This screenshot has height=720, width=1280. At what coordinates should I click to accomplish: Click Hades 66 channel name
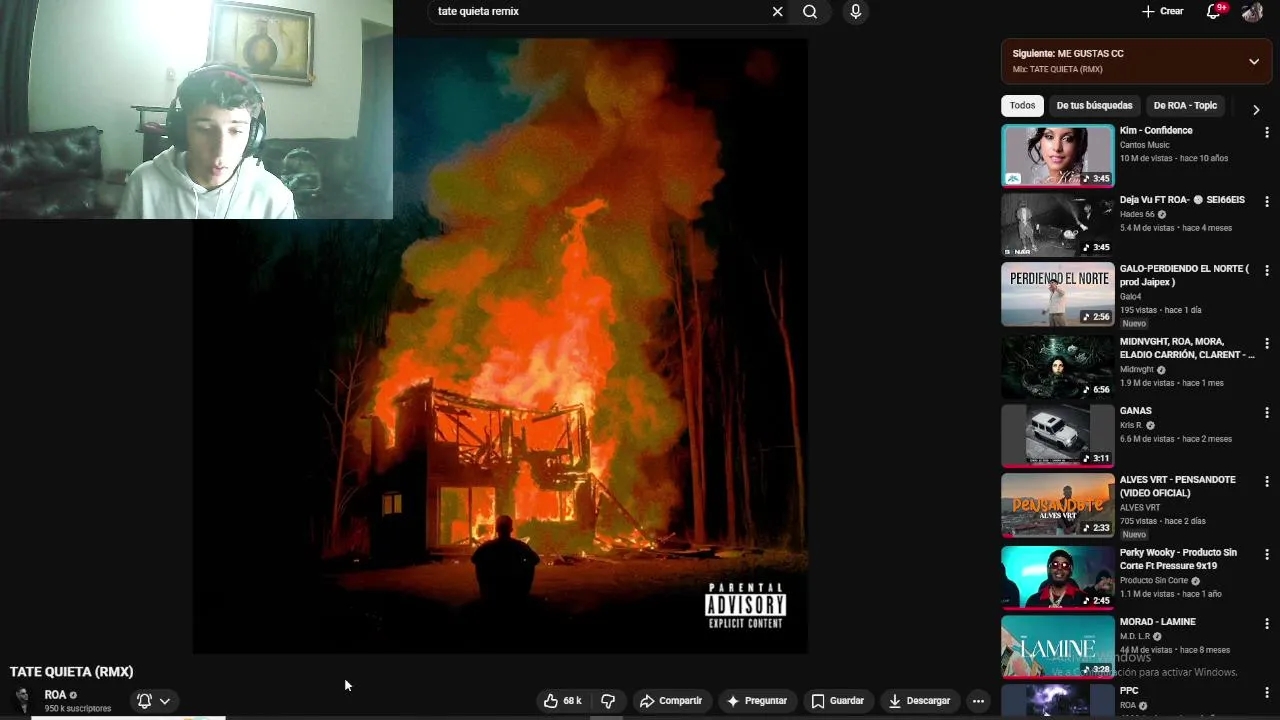pos(1137,214)
